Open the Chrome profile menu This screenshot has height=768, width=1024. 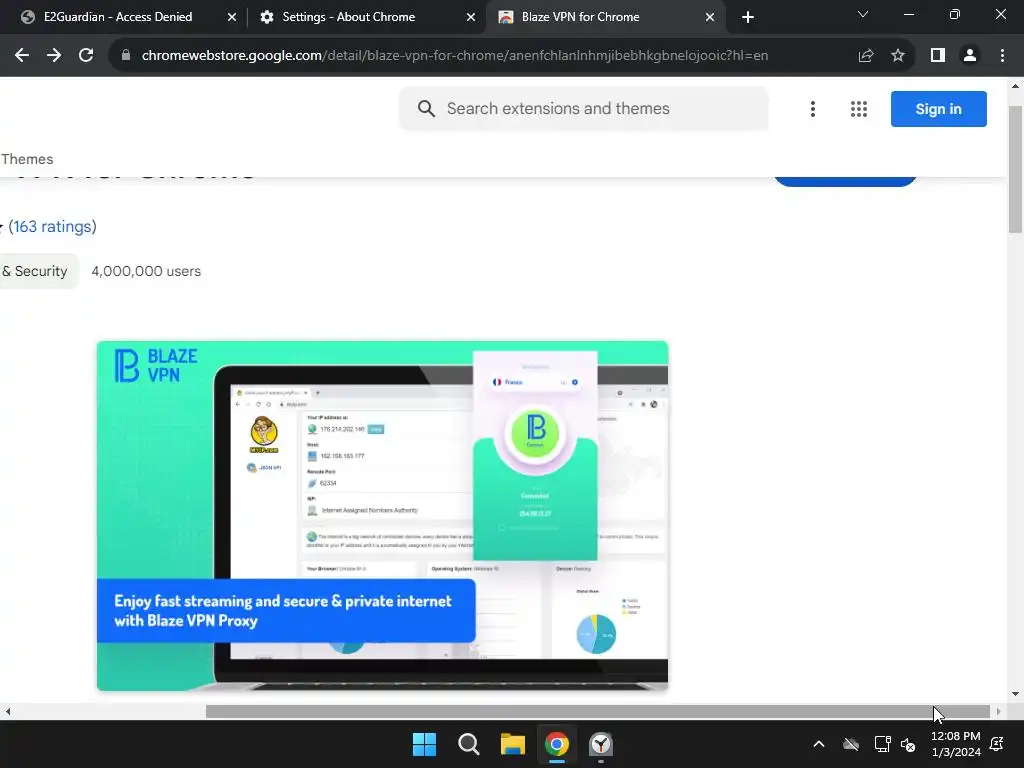pyautogui.click(x=970, y=56)
